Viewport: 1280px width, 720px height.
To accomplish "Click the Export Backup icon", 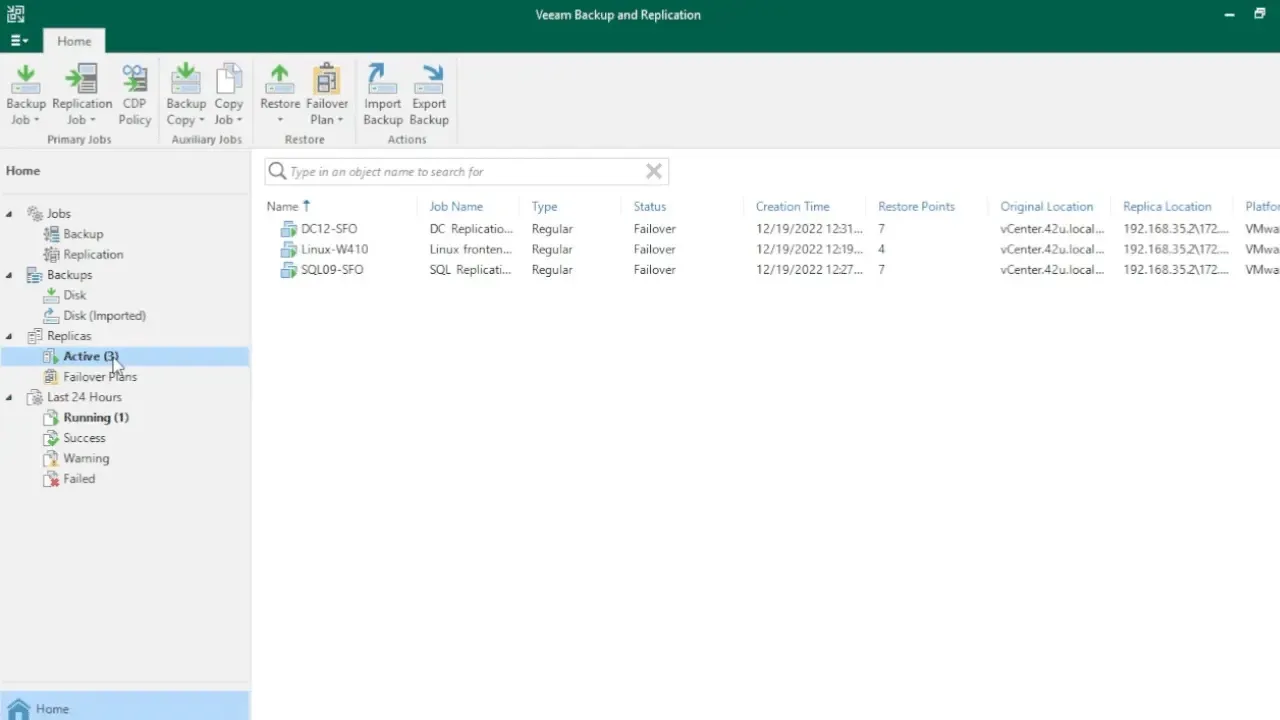I will tap(429, 95).
